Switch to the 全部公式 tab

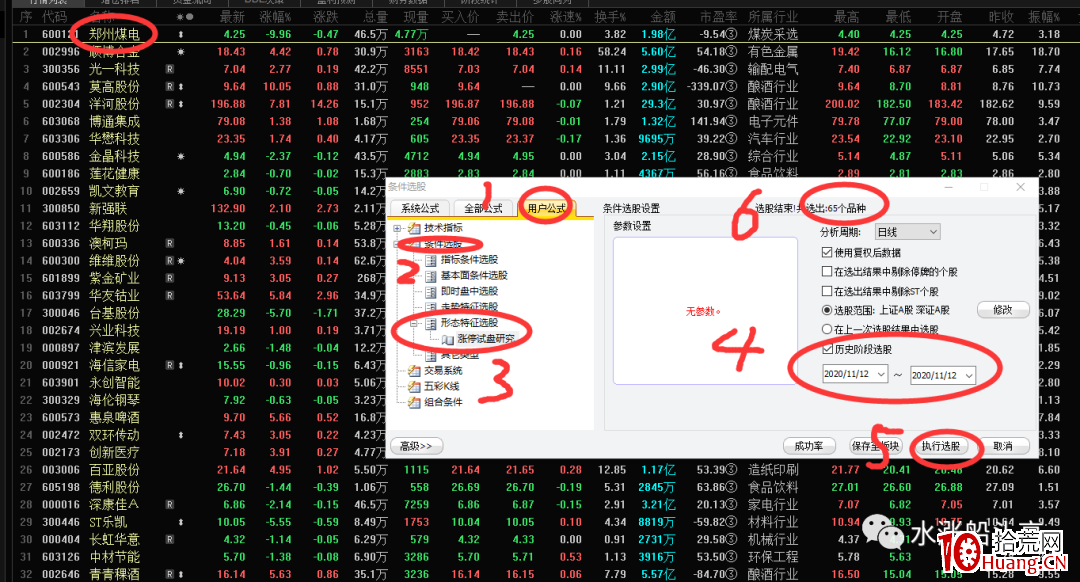483,209
